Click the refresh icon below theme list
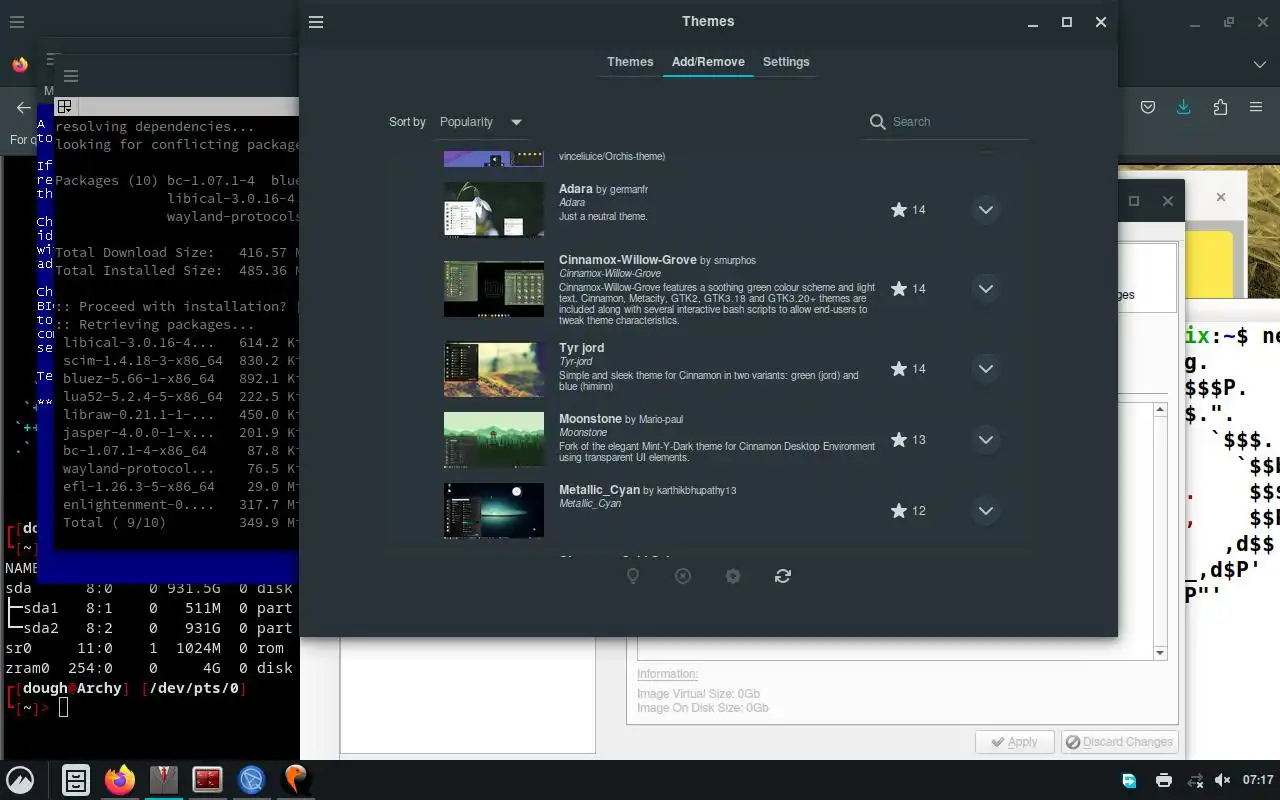This screenshot has height=800, width=1280. click(783, 576)
